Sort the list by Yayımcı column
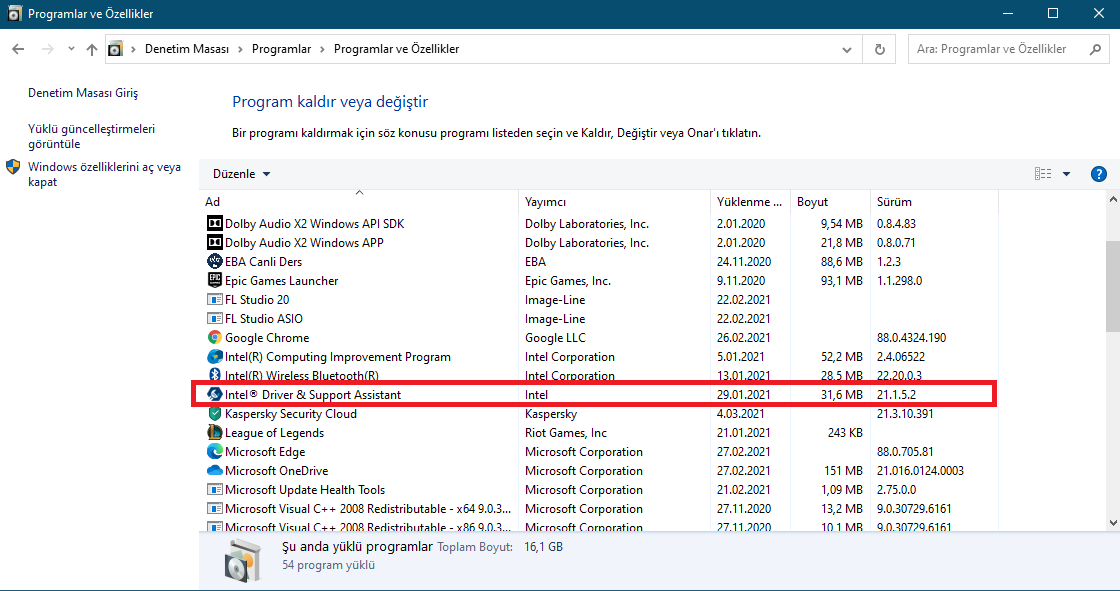The height and width of the screenshot is (591, 1120). [545, 202]
